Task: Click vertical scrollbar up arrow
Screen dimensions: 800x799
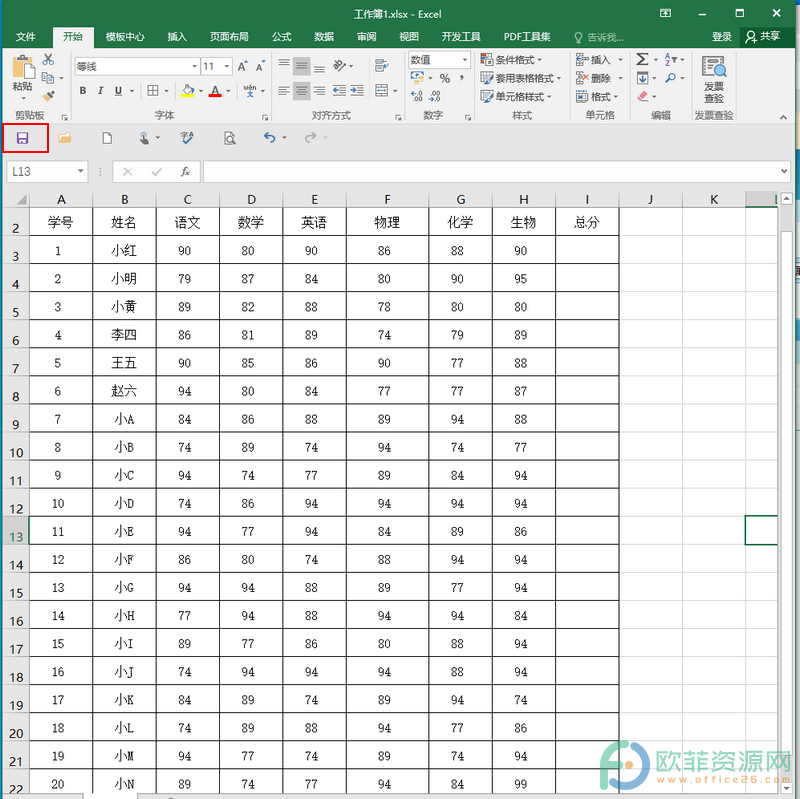Action: (786, 198)
